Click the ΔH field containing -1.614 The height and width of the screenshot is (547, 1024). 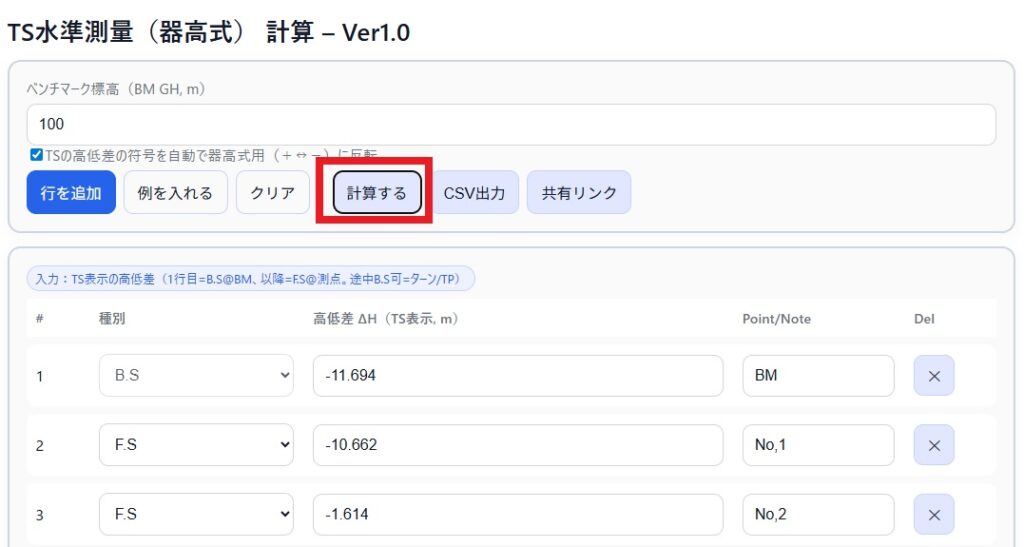517,514
